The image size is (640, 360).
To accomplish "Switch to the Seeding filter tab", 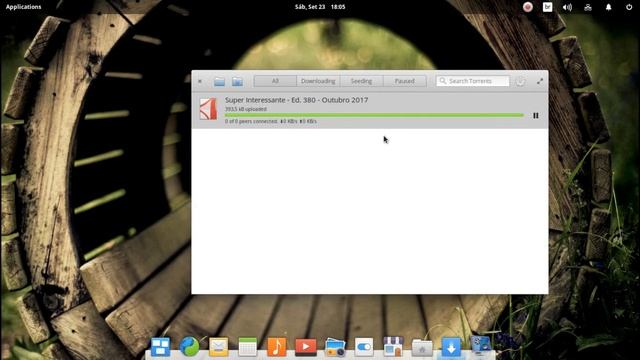I will pos(361,81).
